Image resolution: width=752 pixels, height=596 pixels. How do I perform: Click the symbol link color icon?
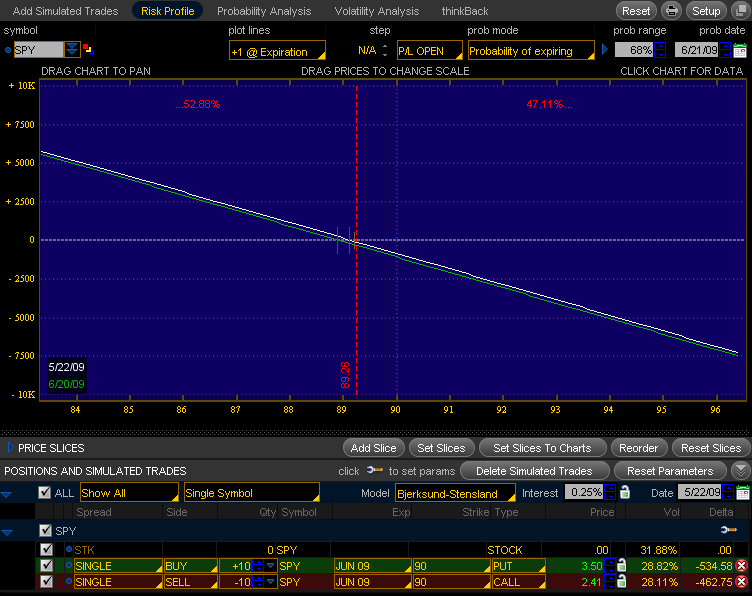[x=87, y=49]
